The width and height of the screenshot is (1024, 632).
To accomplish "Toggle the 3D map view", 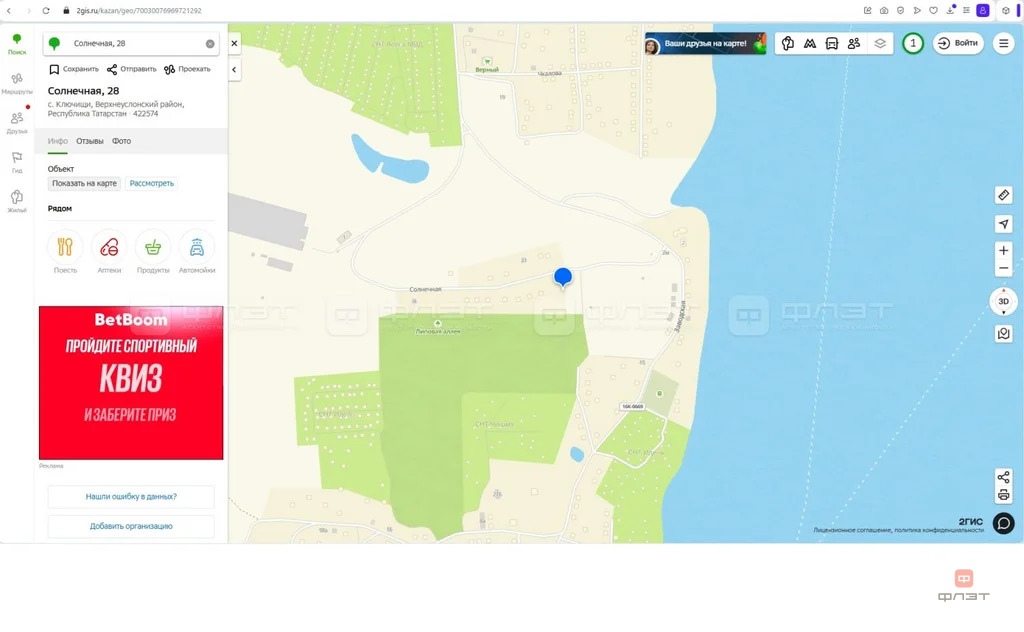I will pos(1003,301).
